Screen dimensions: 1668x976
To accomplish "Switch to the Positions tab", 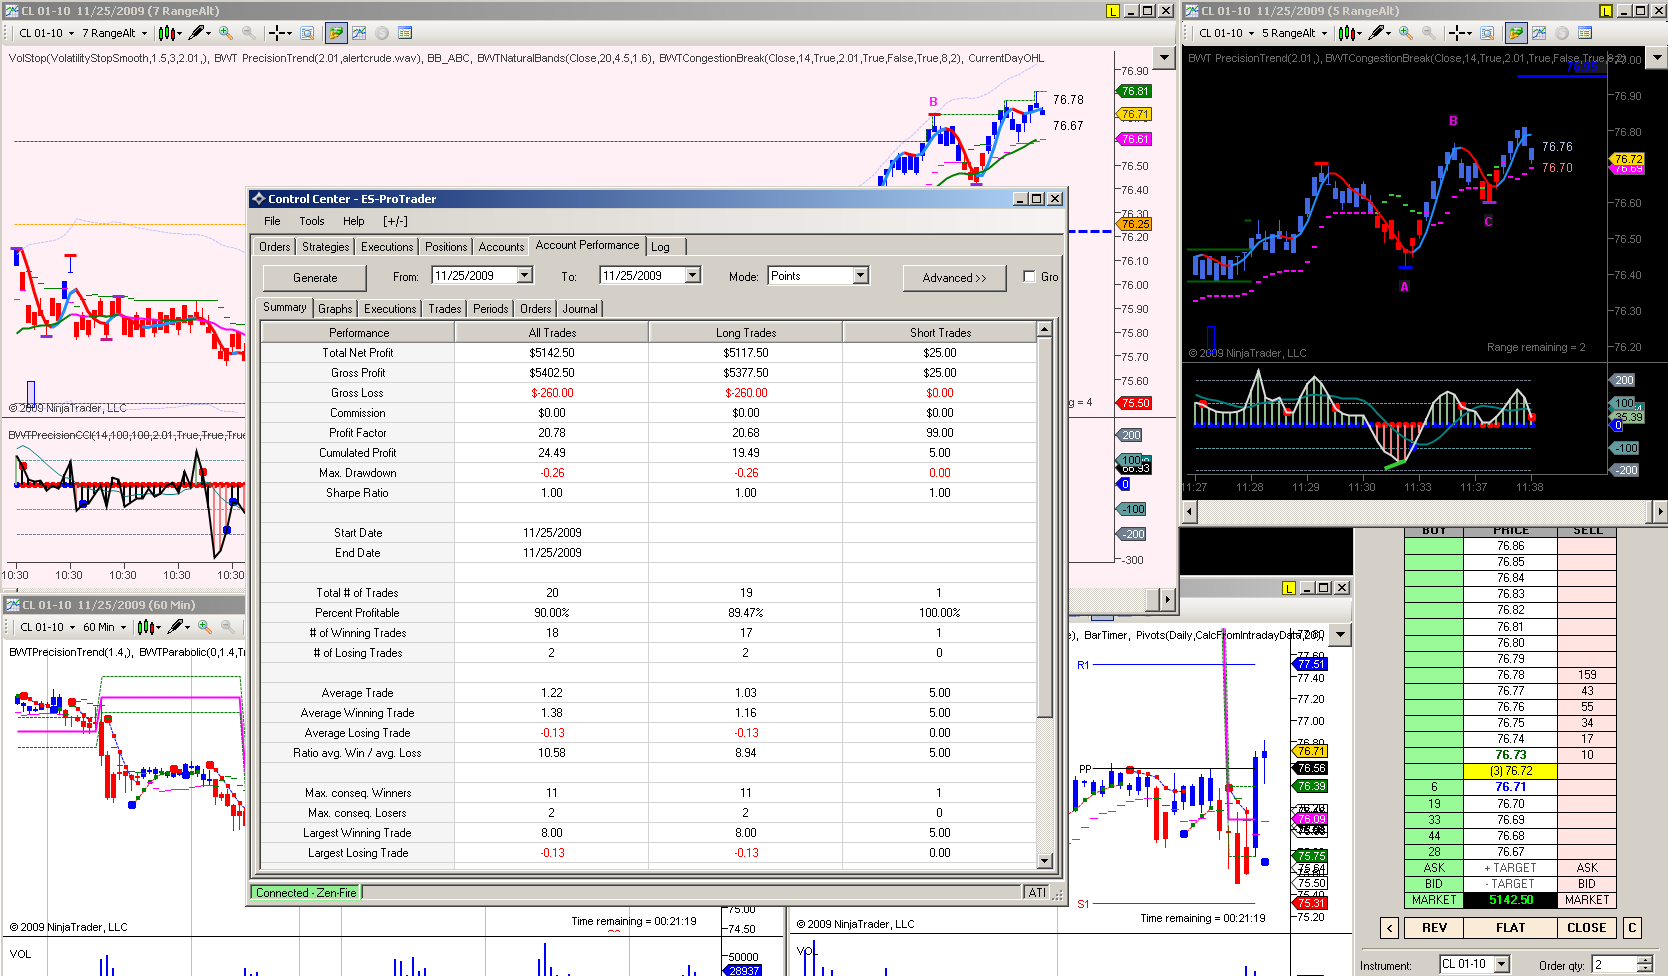I will click(446, 247).
